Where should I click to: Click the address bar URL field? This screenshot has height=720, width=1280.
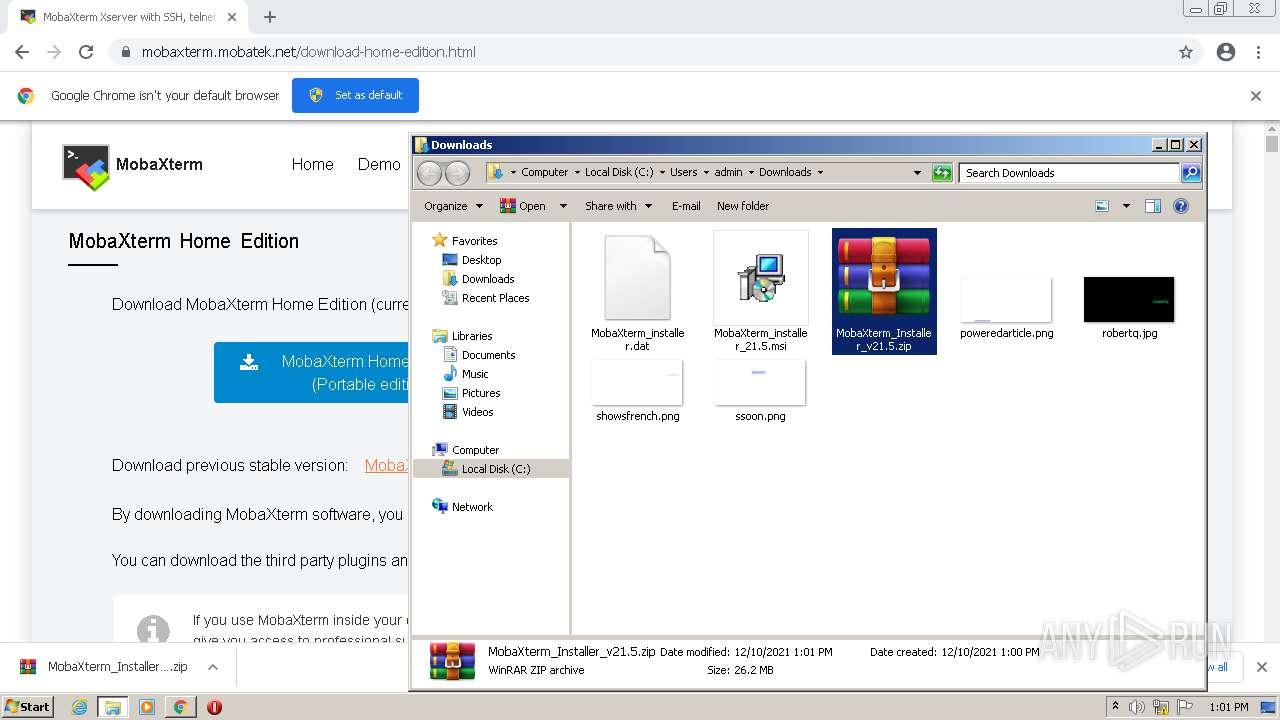pyautogui.click(x=640, y=52)
